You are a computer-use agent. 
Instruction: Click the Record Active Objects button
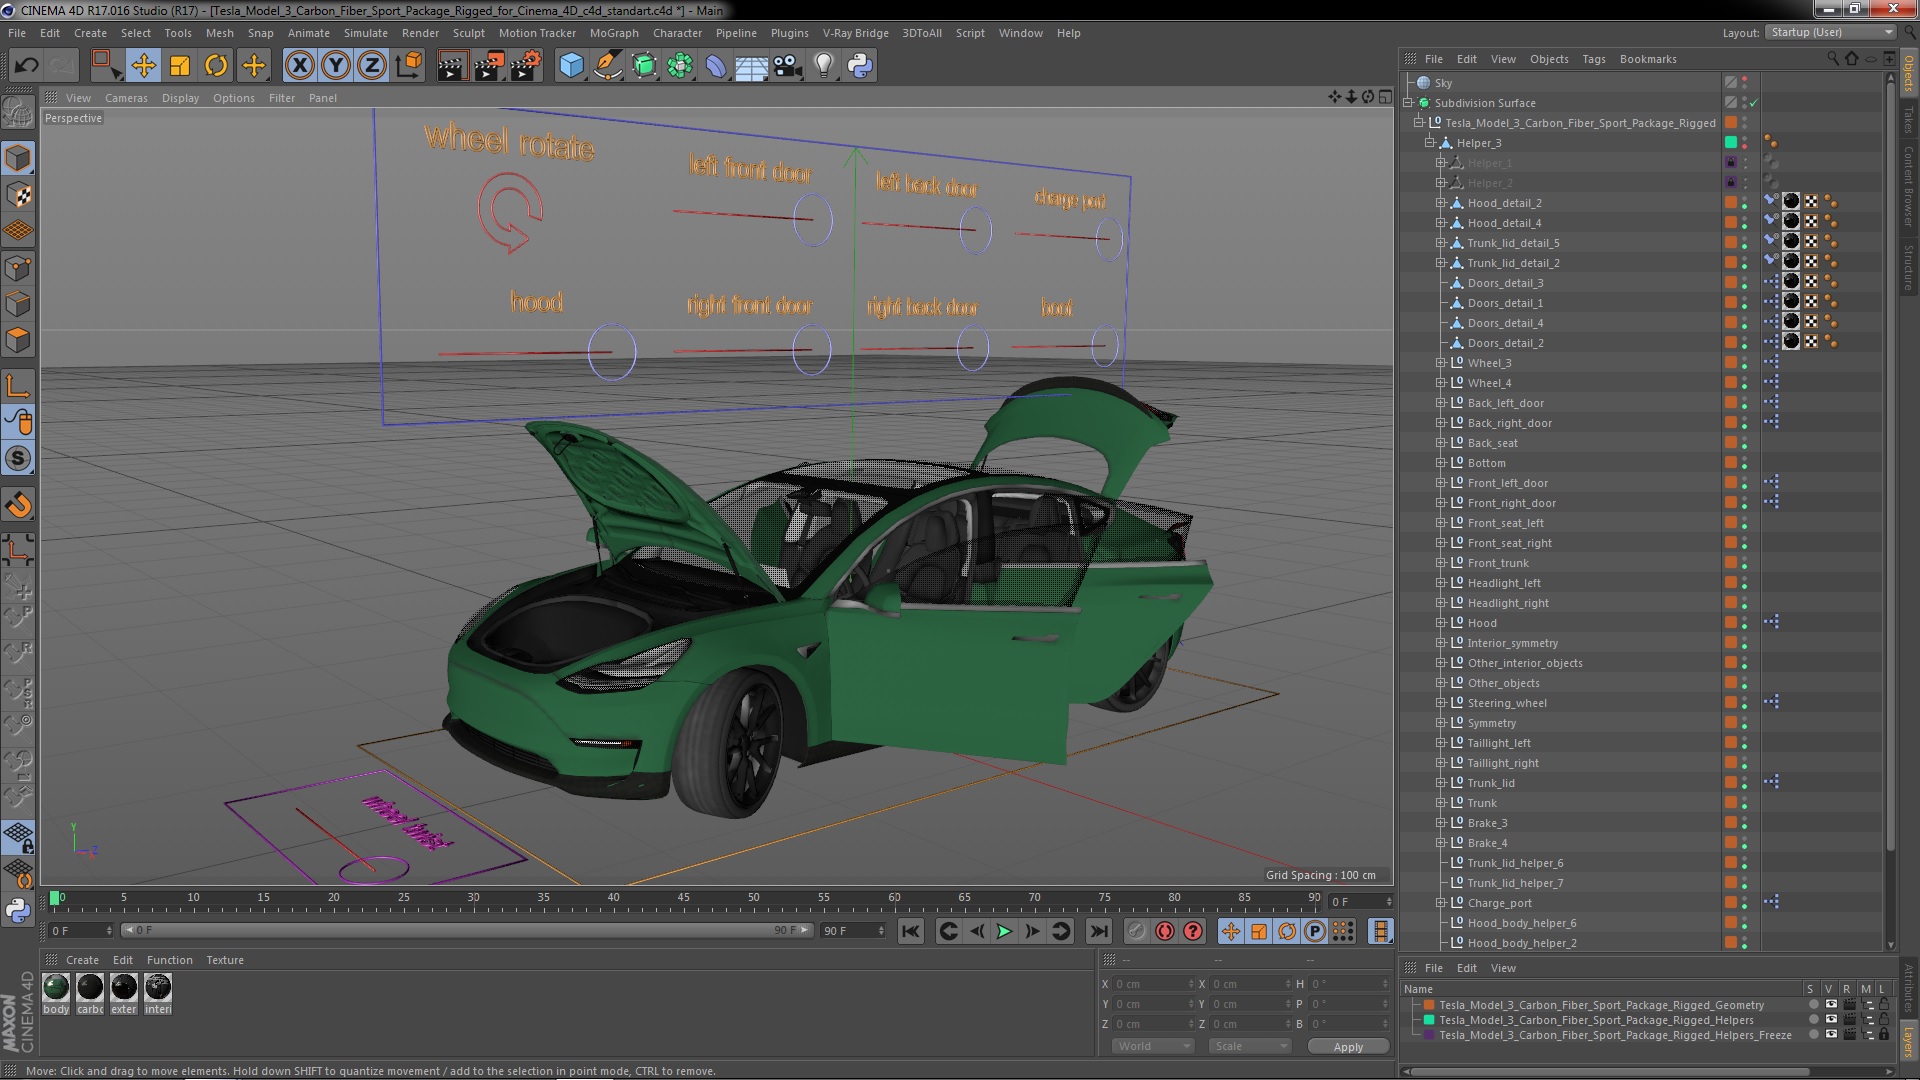1136,932
